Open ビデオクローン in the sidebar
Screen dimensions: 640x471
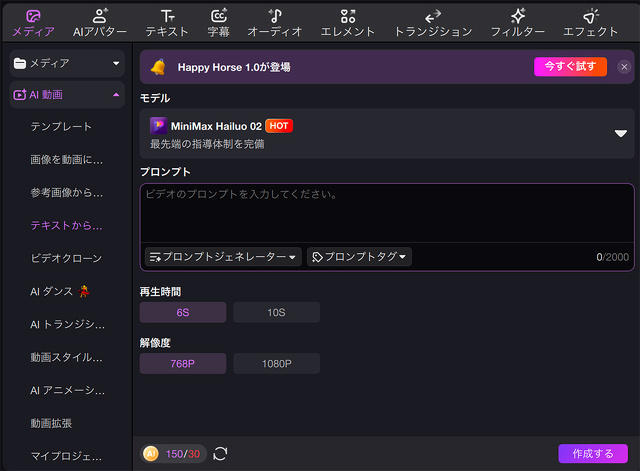tap(67, 258)
